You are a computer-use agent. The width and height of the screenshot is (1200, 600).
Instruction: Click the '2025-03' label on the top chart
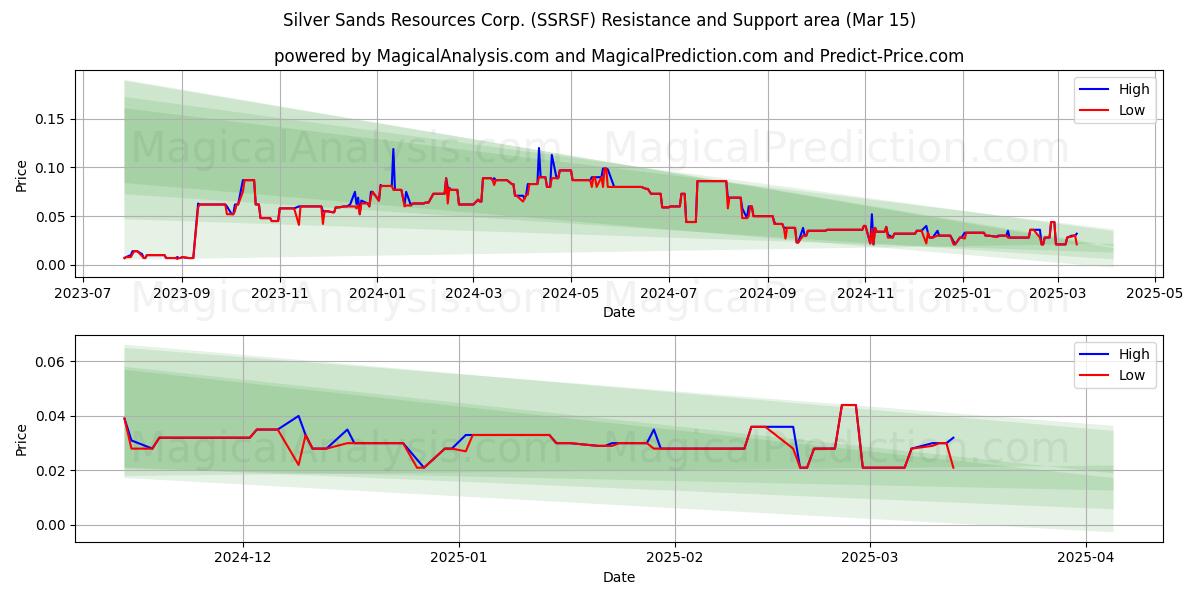click(1057, 295)
